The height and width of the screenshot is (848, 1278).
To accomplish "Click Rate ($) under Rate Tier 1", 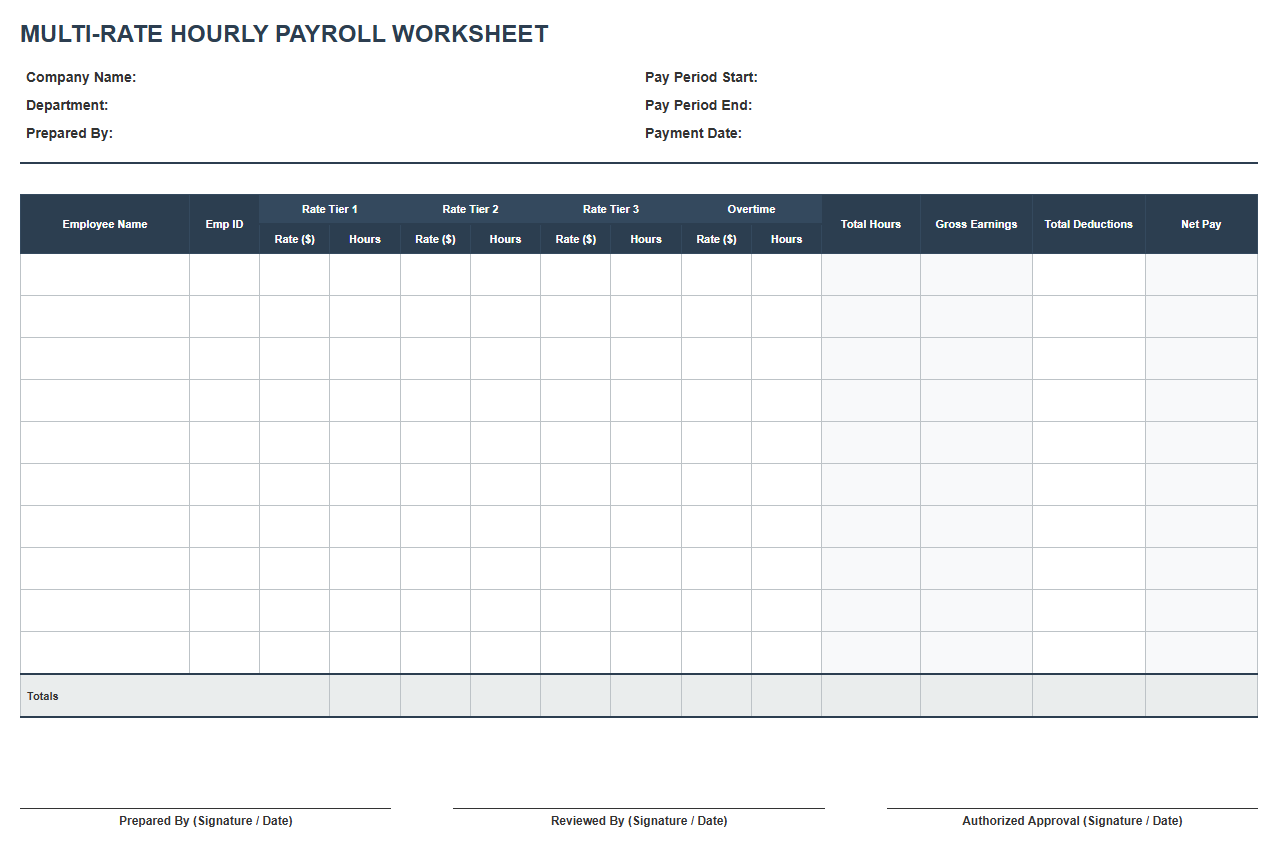I will pos(295,239).
